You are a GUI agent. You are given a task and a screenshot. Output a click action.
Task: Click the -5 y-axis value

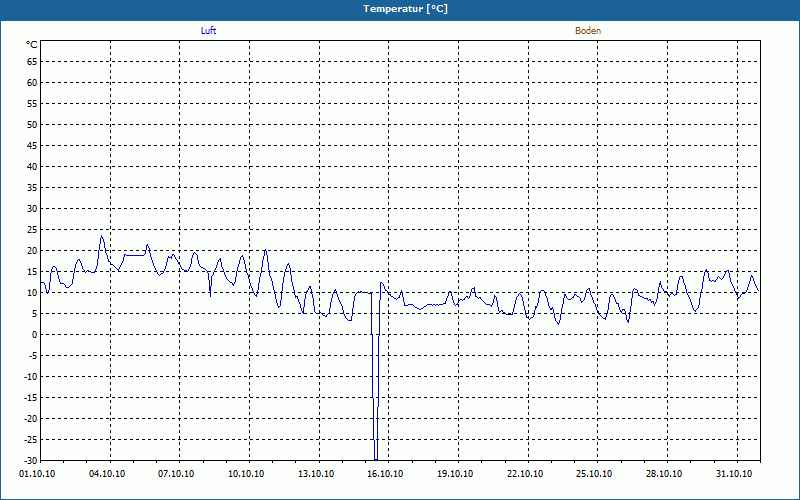coord(33,356)
